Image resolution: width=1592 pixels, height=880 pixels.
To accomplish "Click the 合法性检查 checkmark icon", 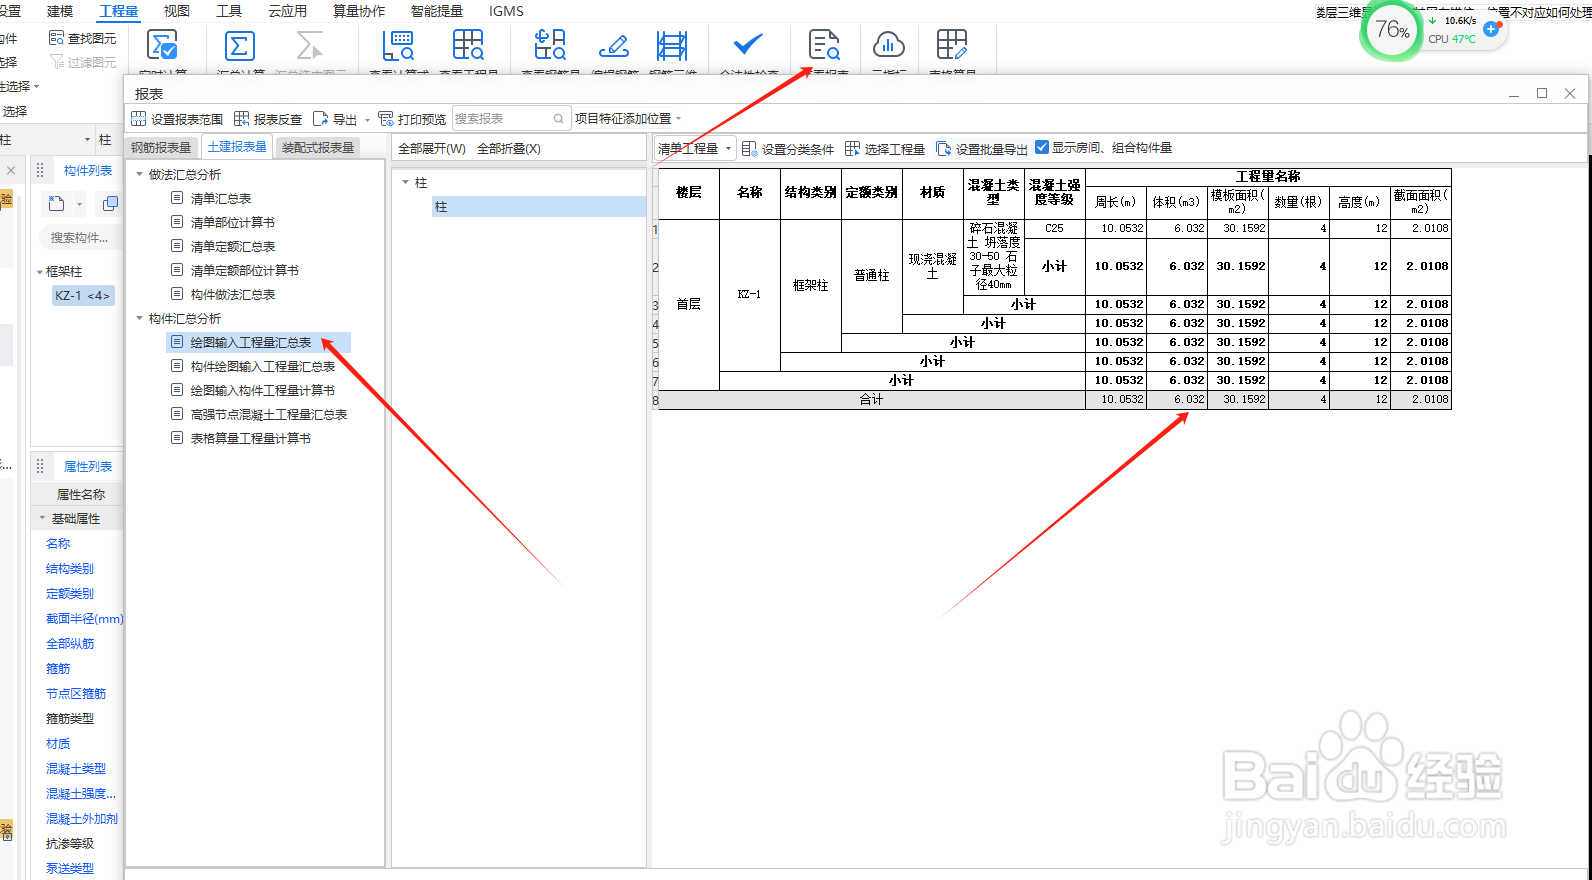I will pos(748,44).
